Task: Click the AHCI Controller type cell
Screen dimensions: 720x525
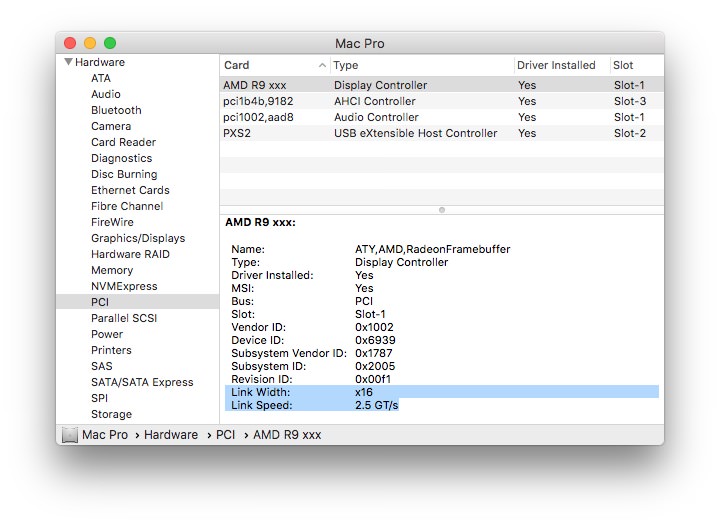Action: point(375,101)
